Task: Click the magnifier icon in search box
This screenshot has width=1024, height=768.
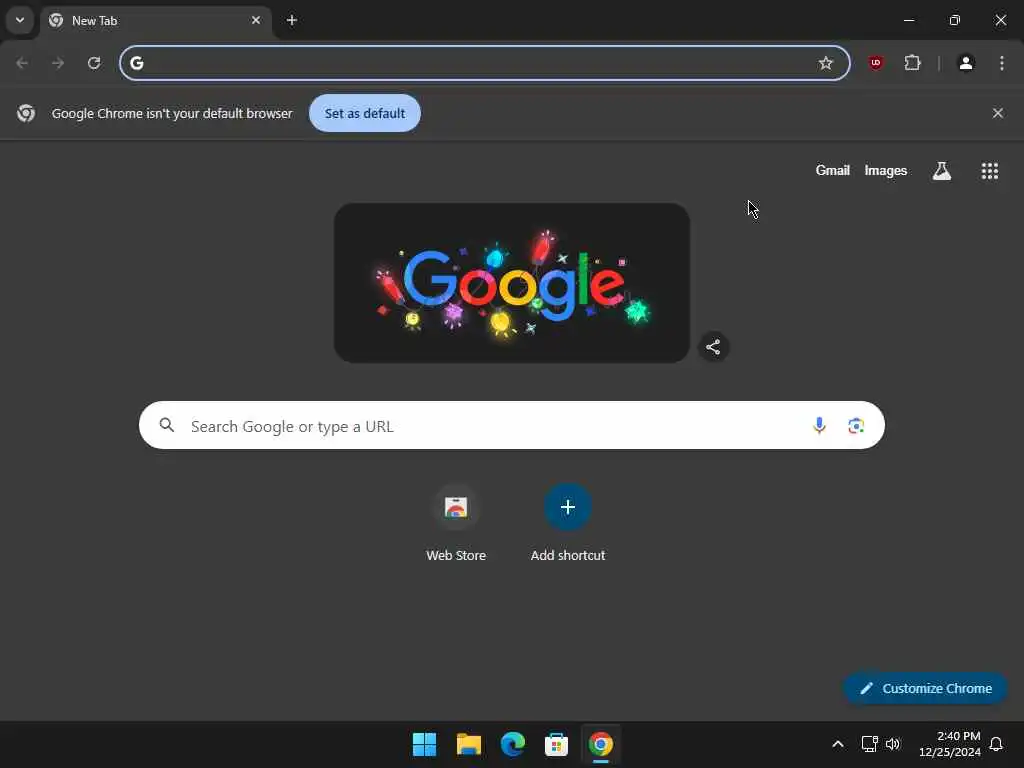Action: (x=167, y=425)
